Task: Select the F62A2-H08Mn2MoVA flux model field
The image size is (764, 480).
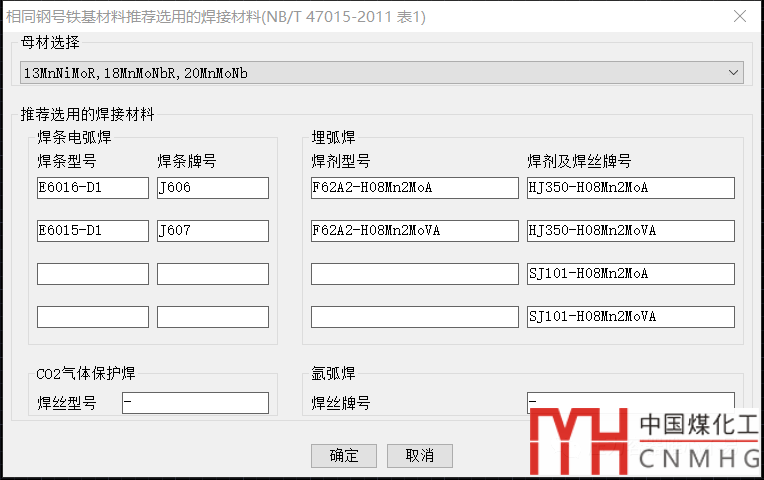Action: pos(414,231)
